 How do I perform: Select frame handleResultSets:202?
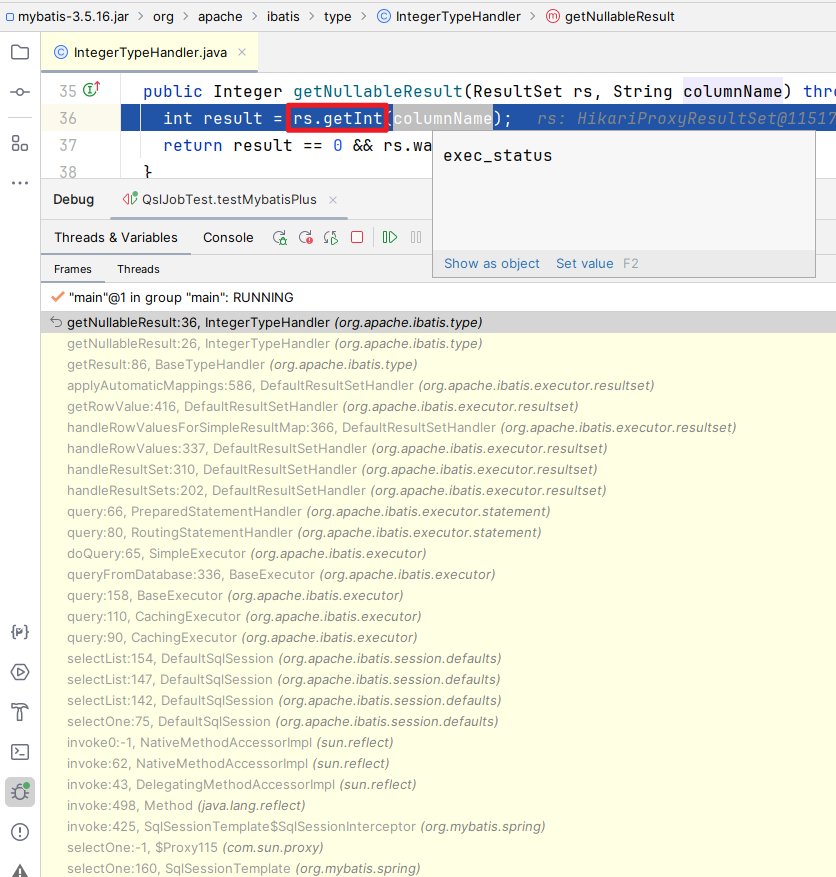click(x=438, y=491)
